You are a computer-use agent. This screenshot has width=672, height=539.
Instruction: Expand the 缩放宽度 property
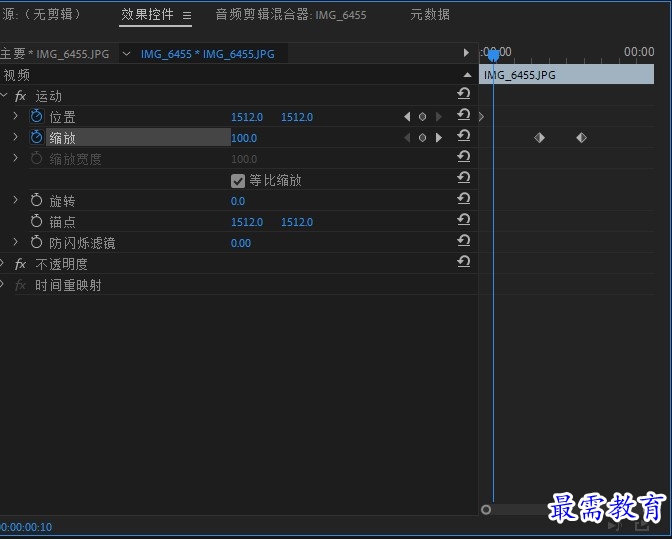tap(16, 158)
